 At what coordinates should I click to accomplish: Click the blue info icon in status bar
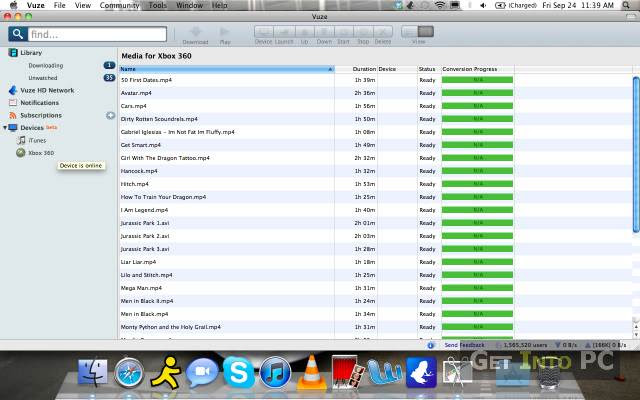[x=431, y=345]
